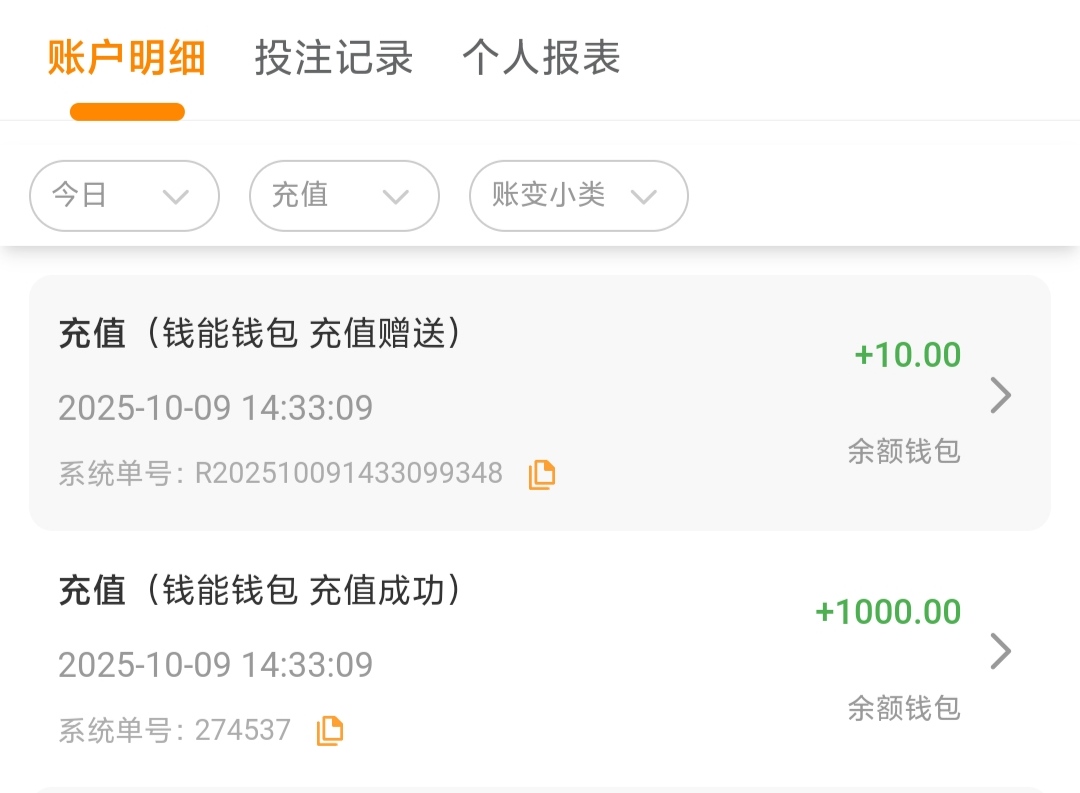Select the 充值赠送 record title
This screenshot has height=793, width=1080.
[x=260, y=334]
